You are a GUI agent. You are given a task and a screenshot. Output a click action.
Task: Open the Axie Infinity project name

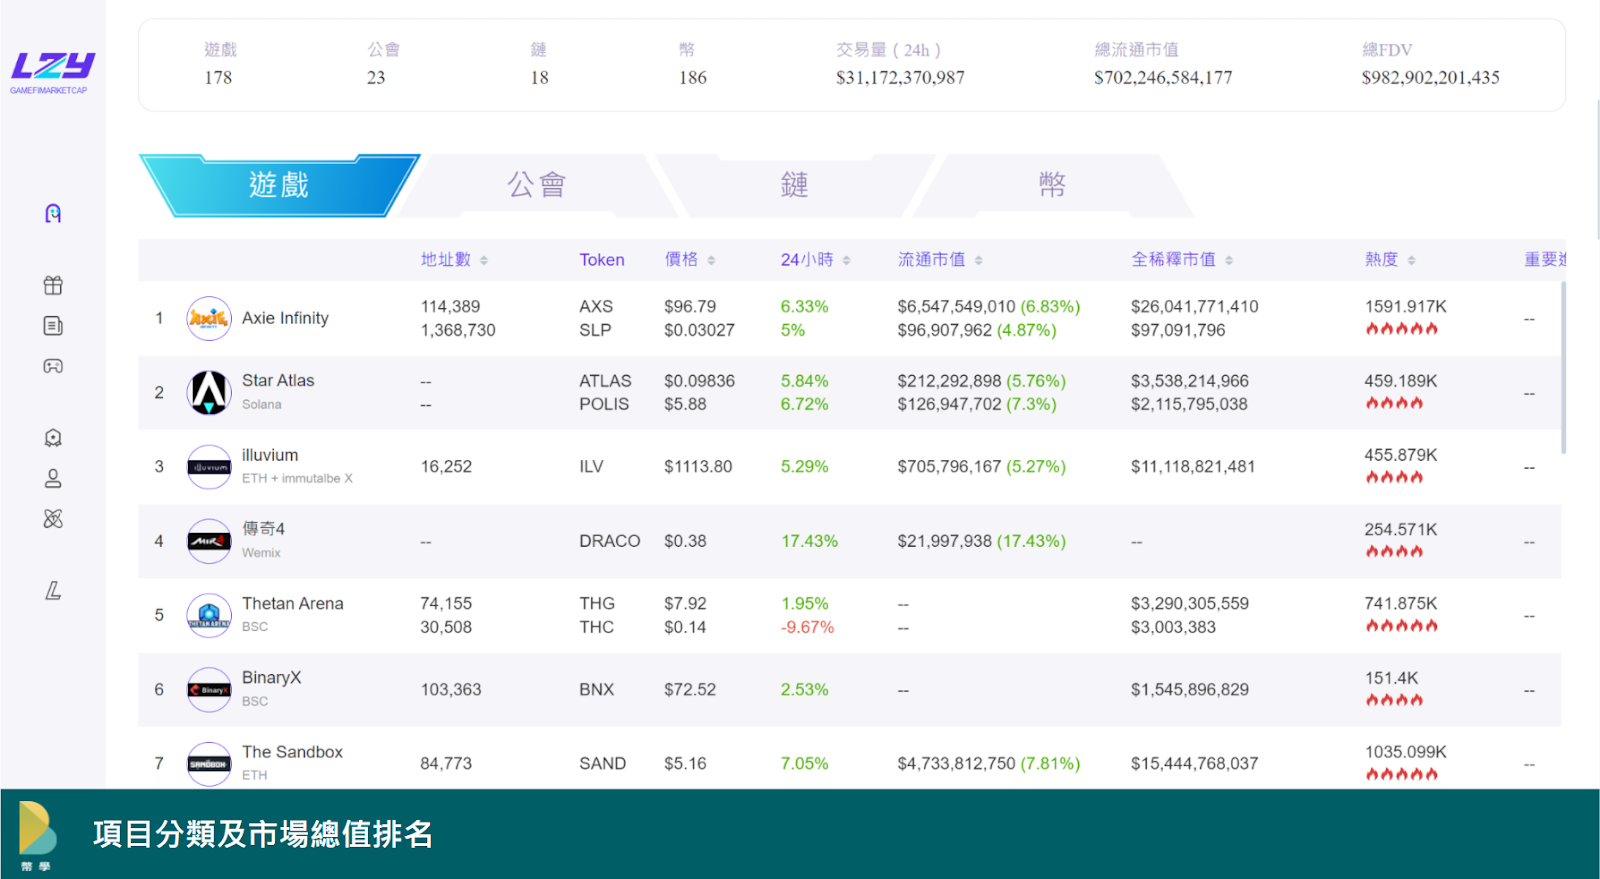(x=285, y=318)
